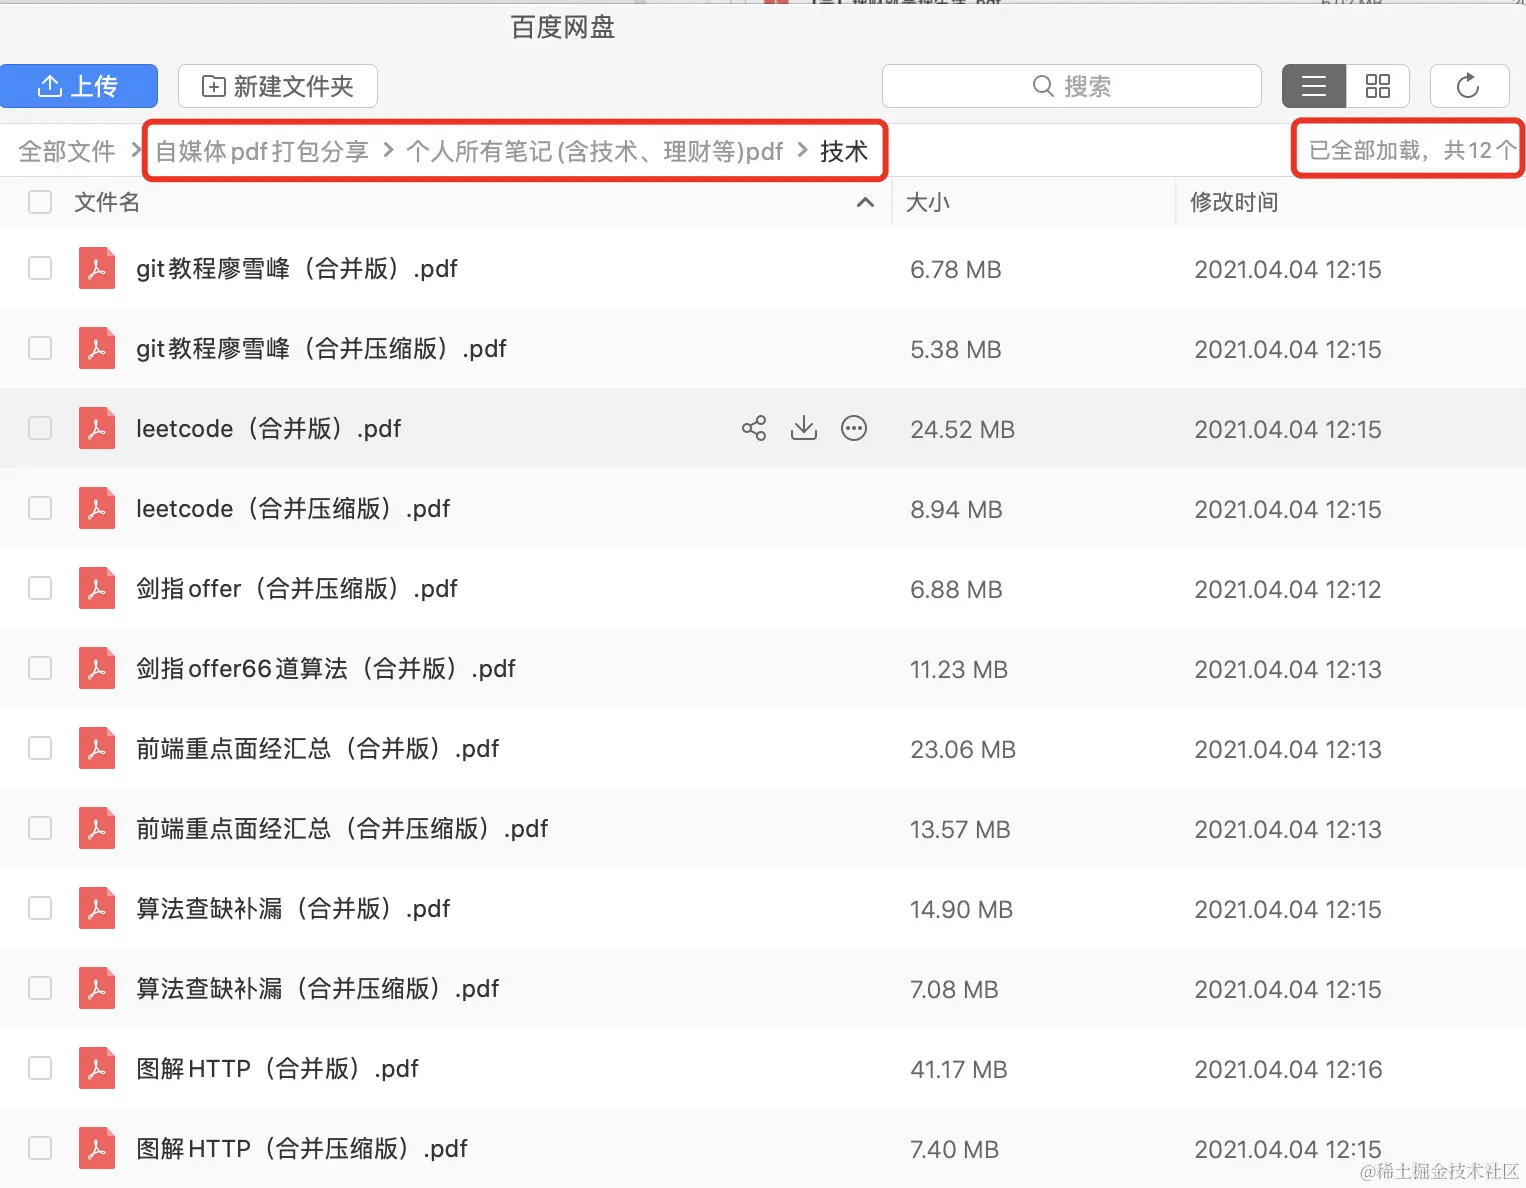Open the 全部文件 breadcrumb
The image size is (1526, 1188).
point(65,150)
